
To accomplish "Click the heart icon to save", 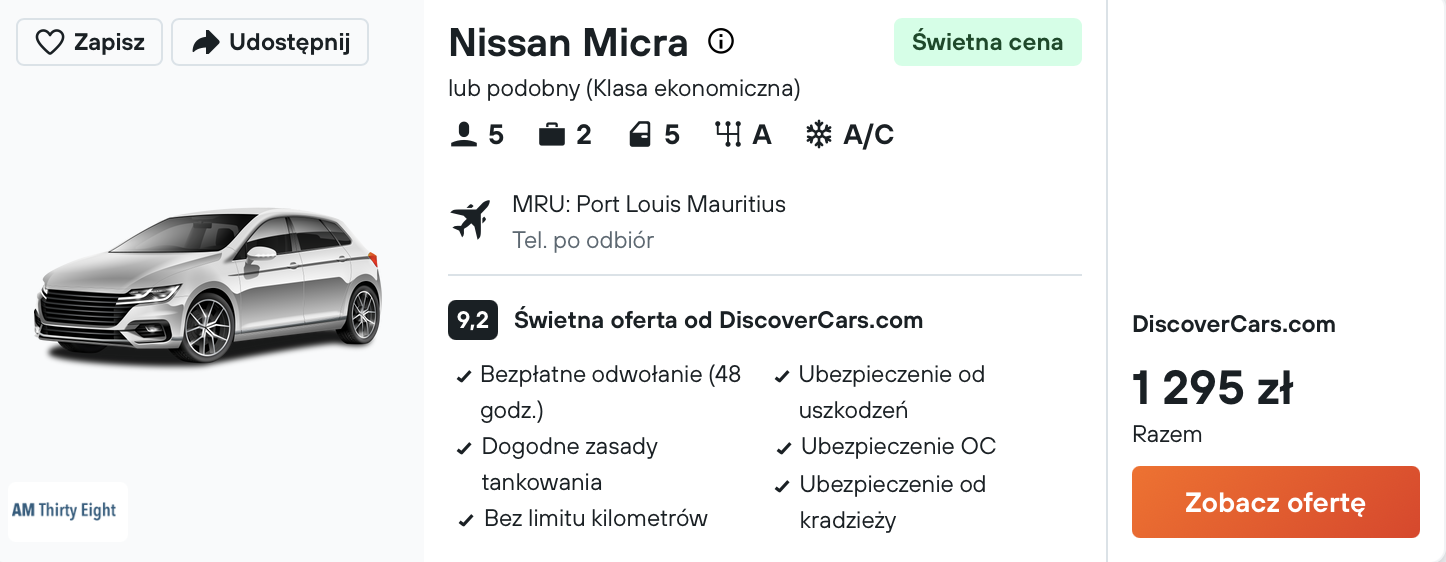I will tap(49, 42).
